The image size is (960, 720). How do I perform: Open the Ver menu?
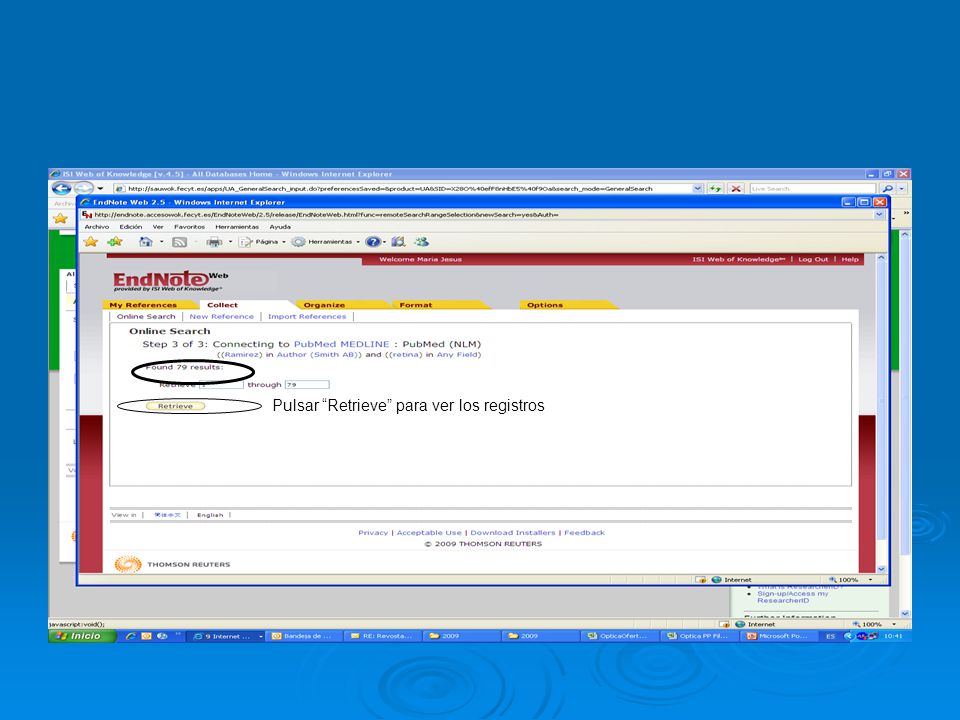click(158, 227)
